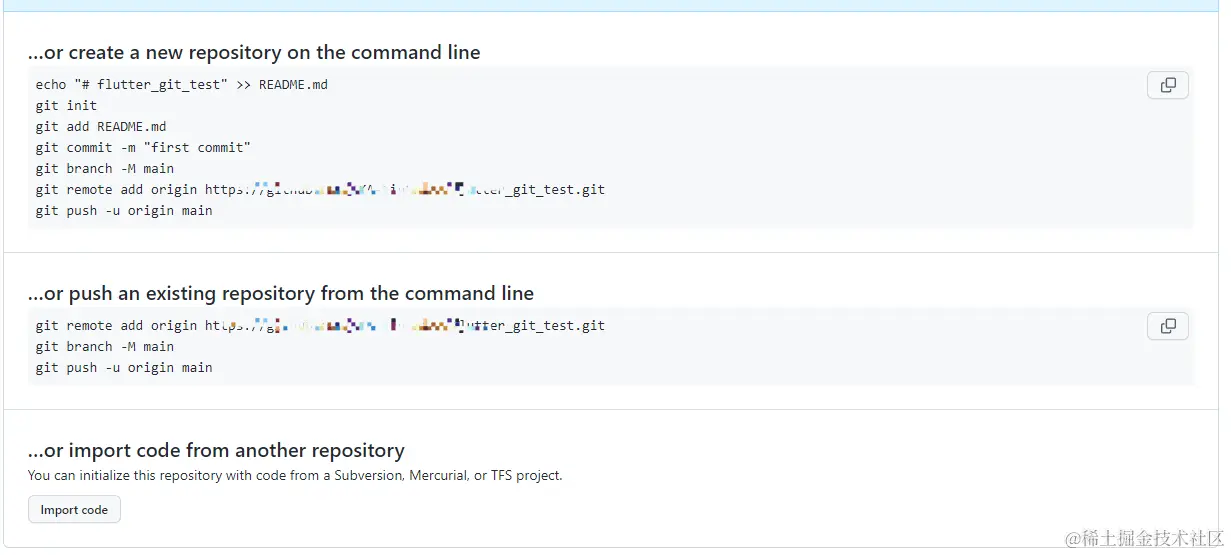This screenshot has width=1231, height=555.
Task: Click the git add README.md line
Action: click(101, 127)
